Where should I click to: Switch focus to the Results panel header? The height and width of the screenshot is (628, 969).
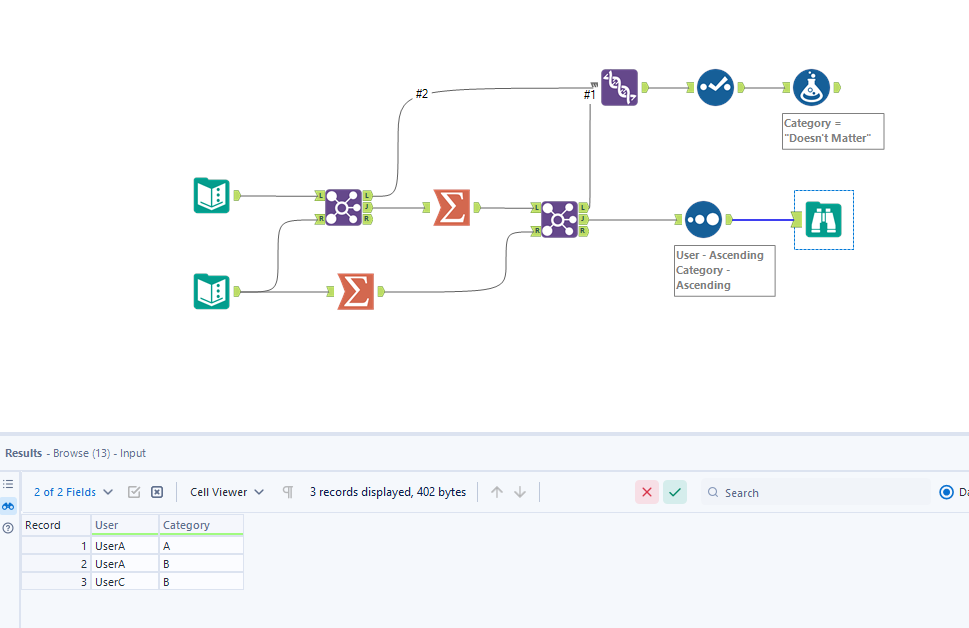pyautogui.click(x=23, y=453)
